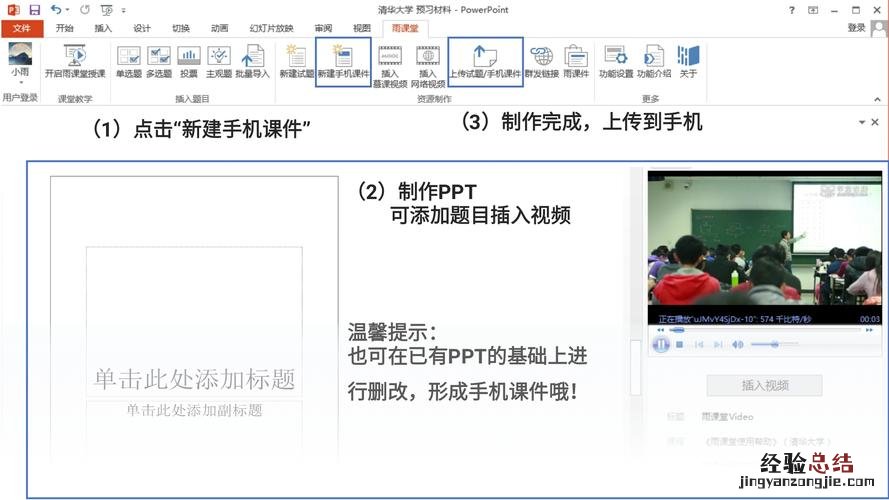This screenshot has height=500, width=889.
Task: Insert a 单选题 single-choice question
Action: [x=128, y=61]
